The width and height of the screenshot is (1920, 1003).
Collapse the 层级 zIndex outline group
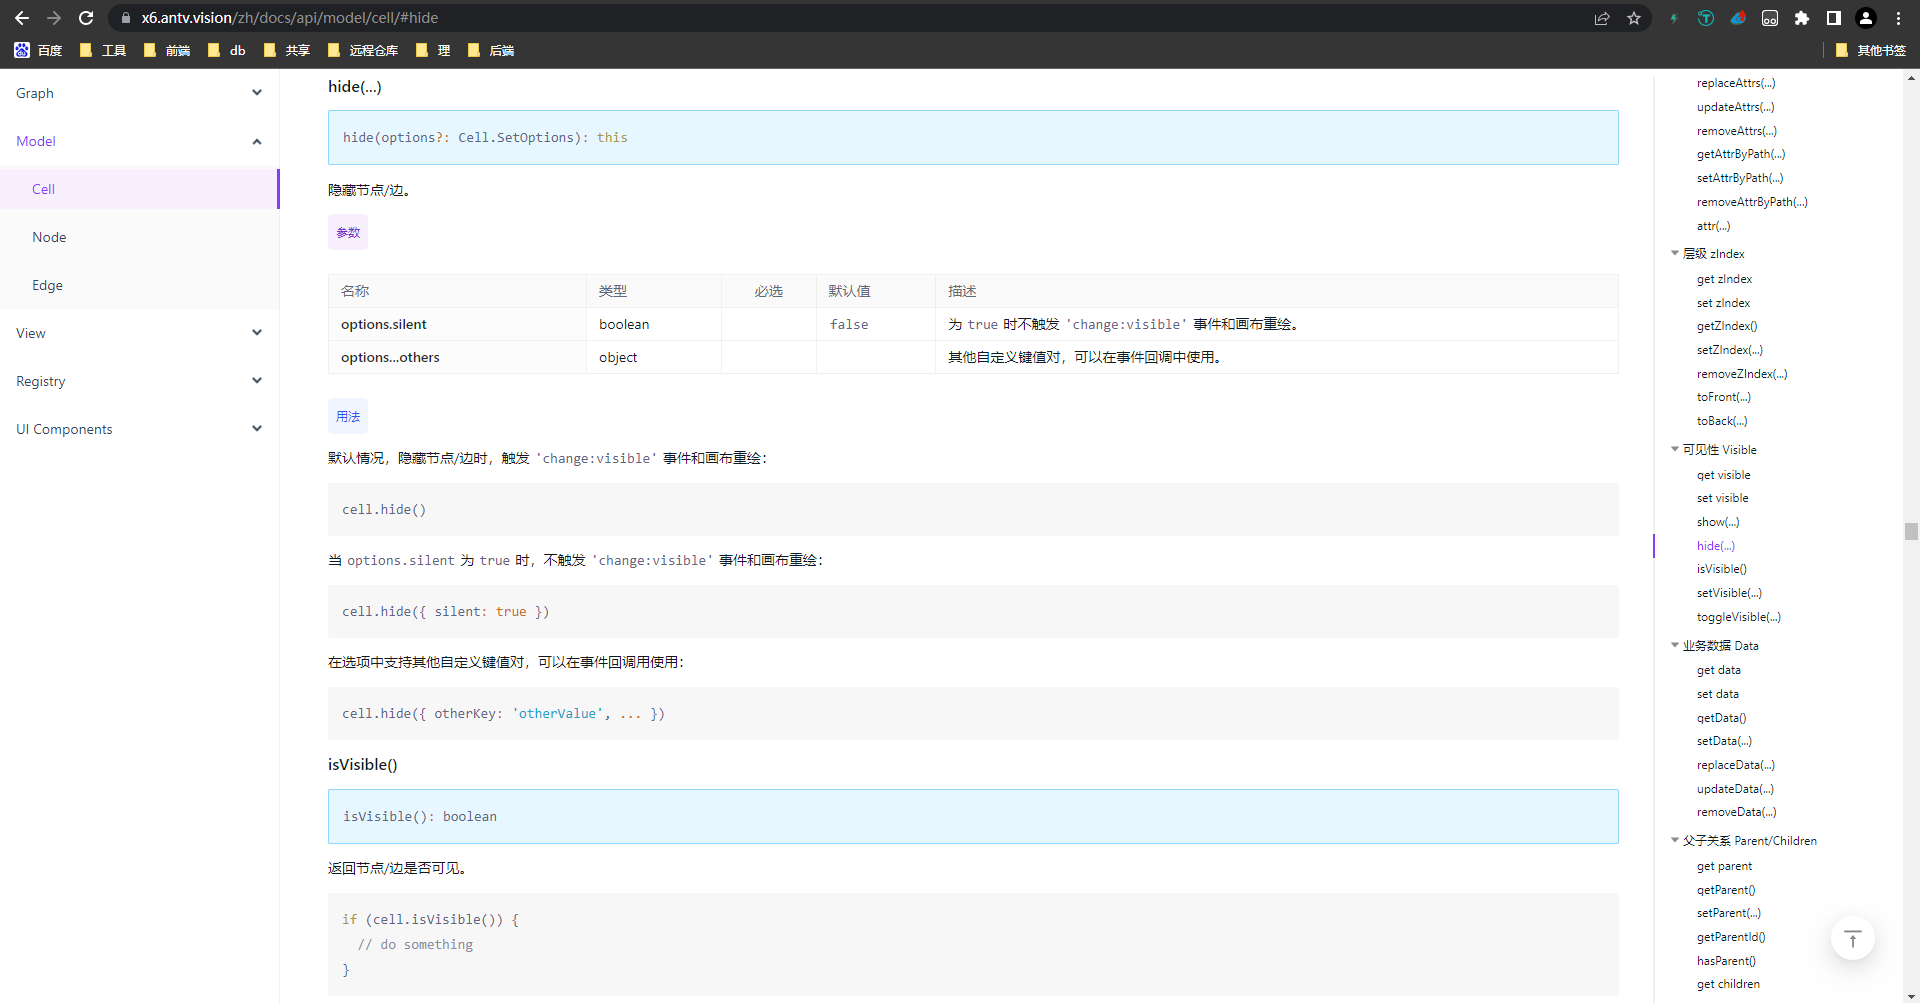click(x=1675, y=253)
